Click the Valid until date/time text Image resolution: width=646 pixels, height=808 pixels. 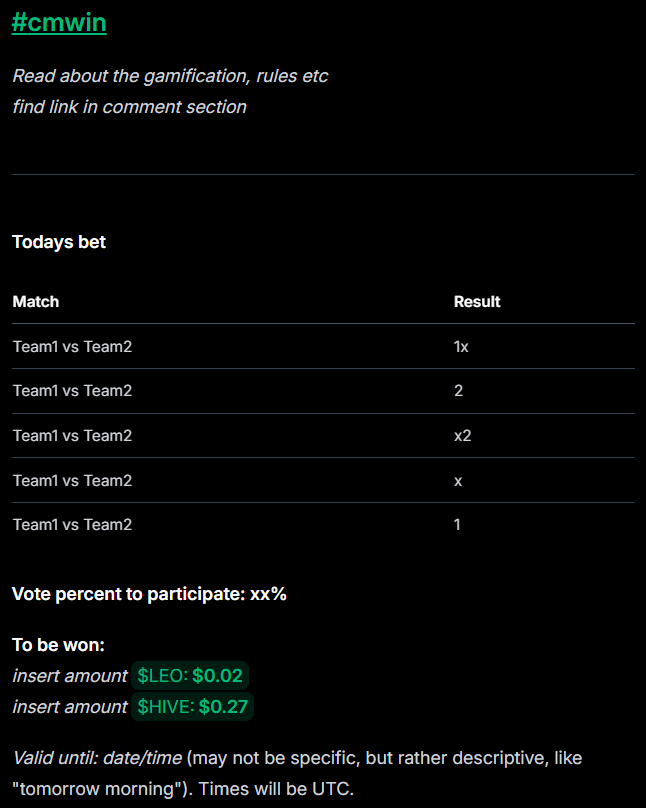click(x=97, y=758)
